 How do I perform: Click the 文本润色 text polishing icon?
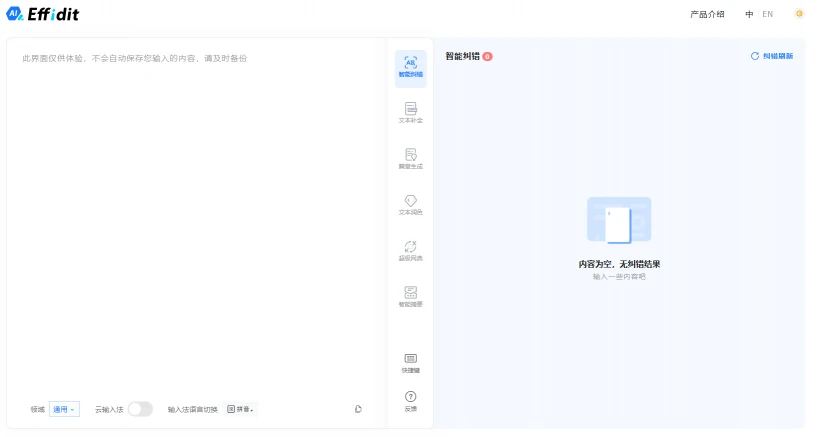pos(410,204)
